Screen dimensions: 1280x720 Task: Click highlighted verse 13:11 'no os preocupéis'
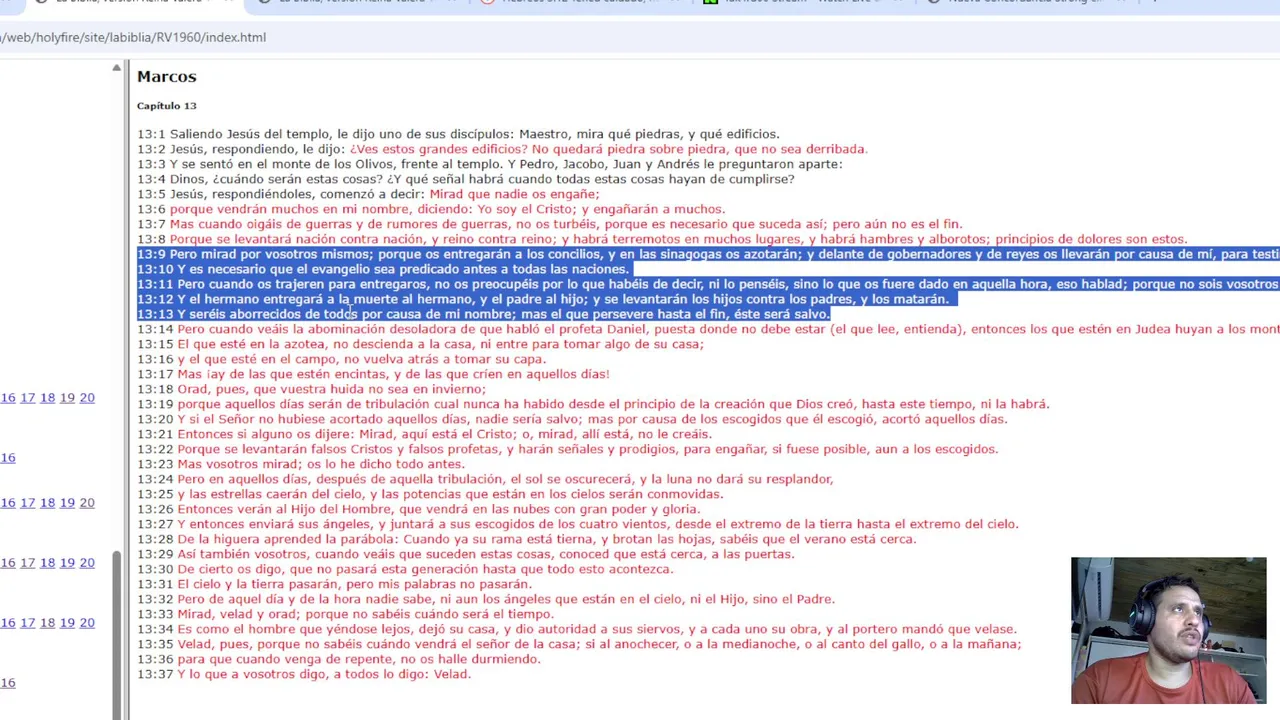coord(708,284)
